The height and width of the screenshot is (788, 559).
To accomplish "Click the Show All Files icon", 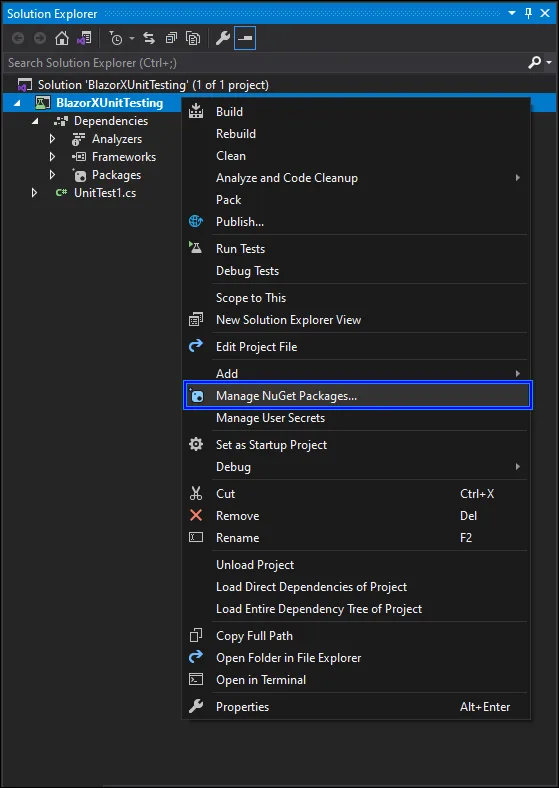I will (x=193, y=38).
